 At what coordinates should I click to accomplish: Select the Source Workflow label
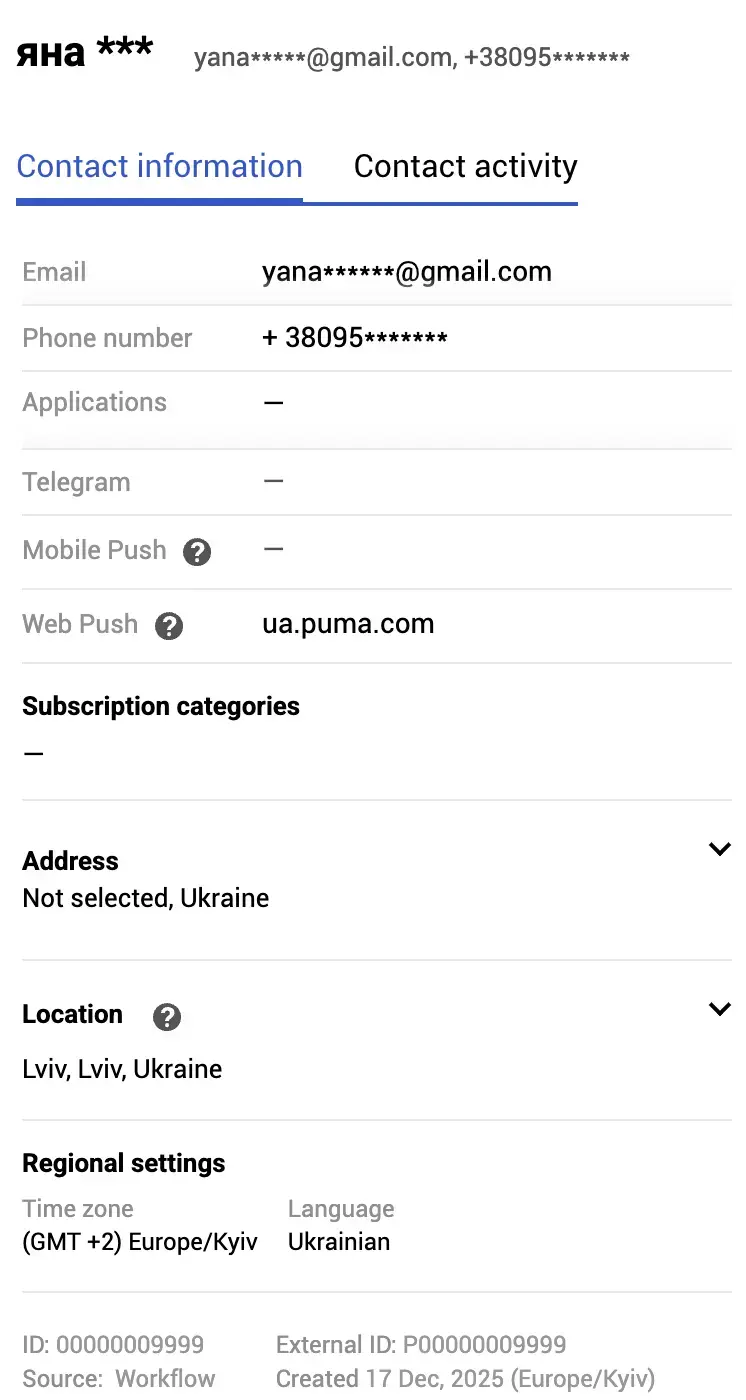tap(118, 1378)
